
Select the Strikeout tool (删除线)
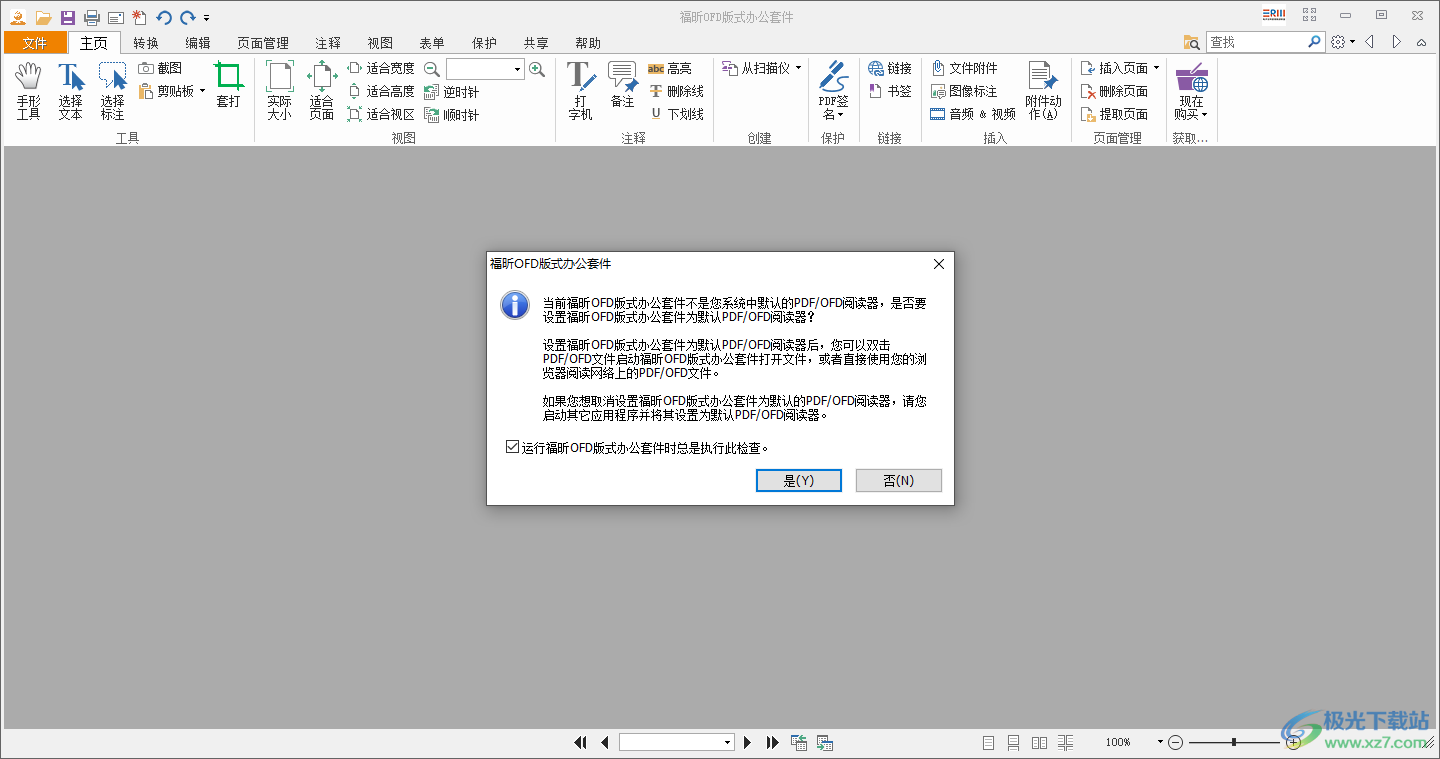click(x=676, y=91)
